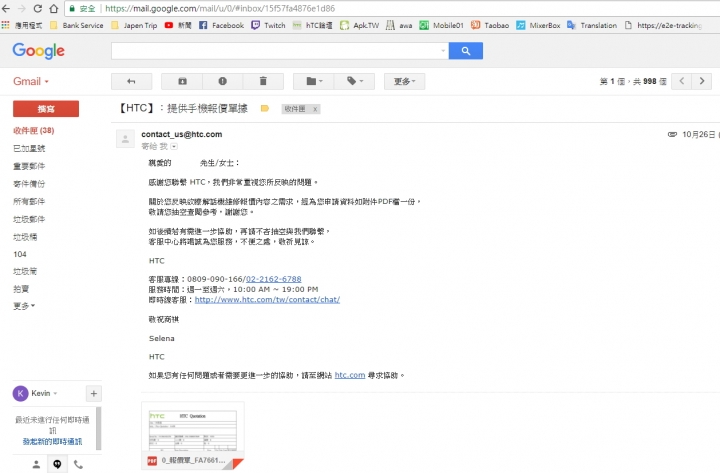Archive this email with the archive icon
This screenshot has height=473, width=720.
point(182,82)
